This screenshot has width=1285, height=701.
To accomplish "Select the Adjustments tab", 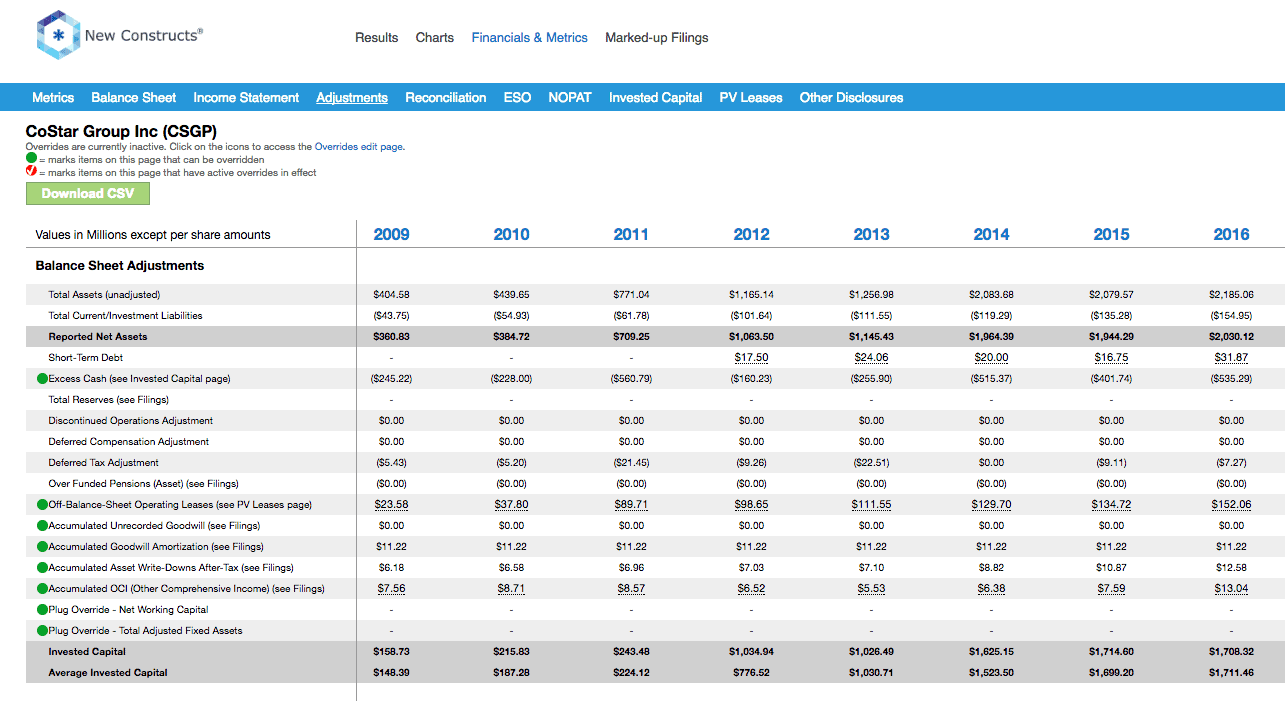I will coord(352,98).
